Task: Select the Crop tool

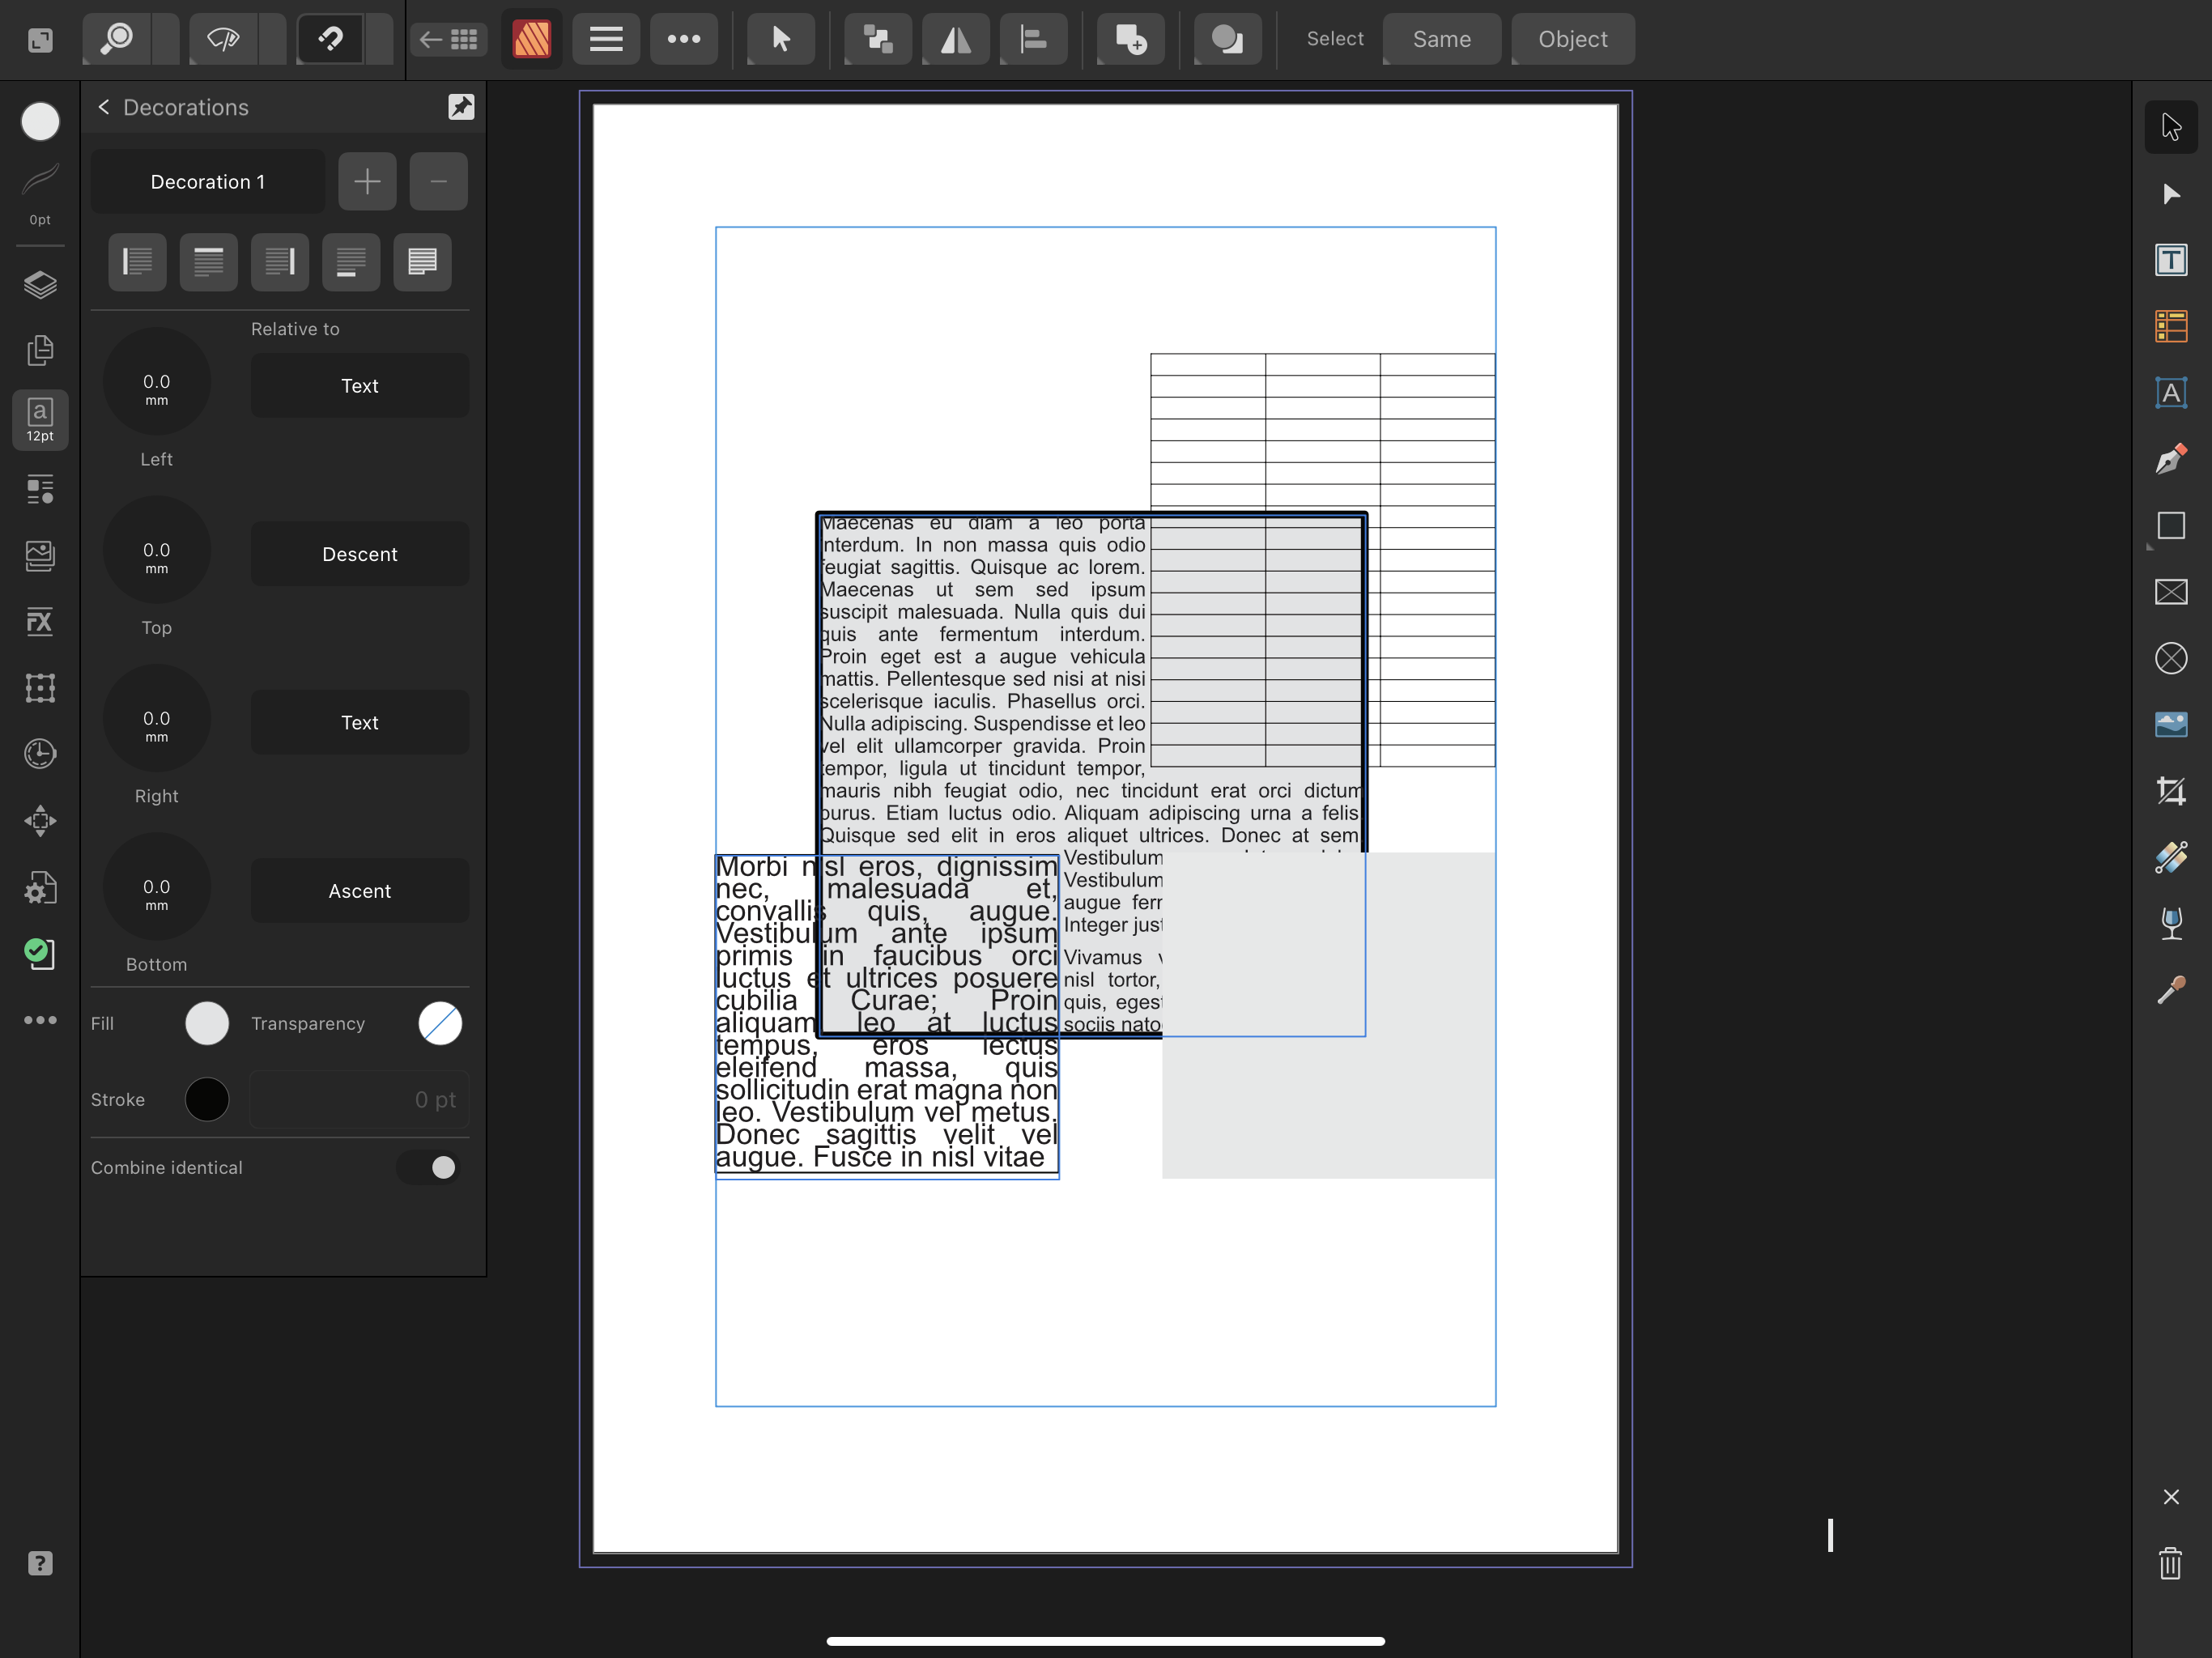Action: point(2170,791)
